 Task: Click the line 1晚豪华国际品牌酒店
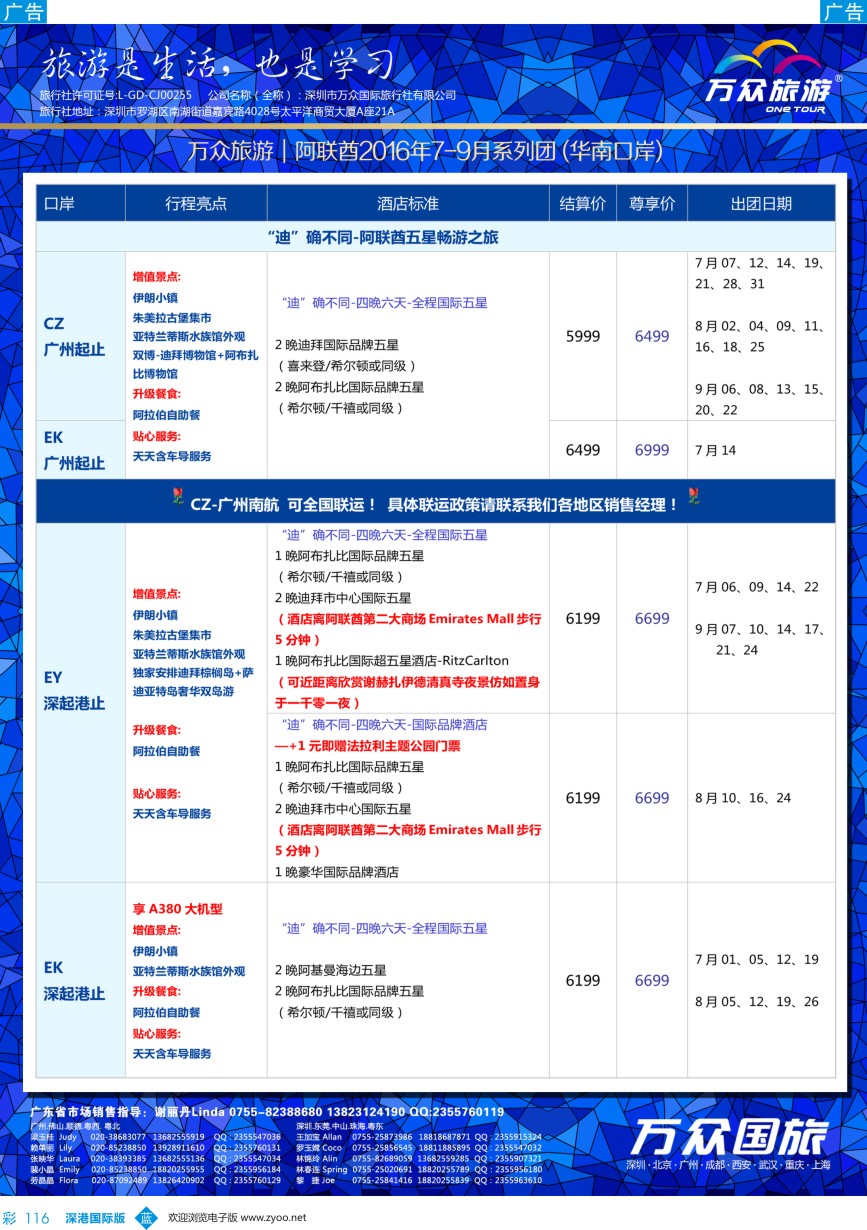337,872
